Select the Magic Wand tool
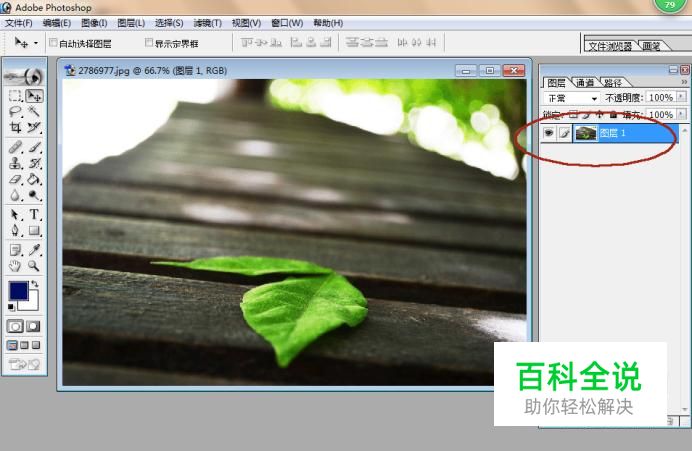 click(34, 111)
